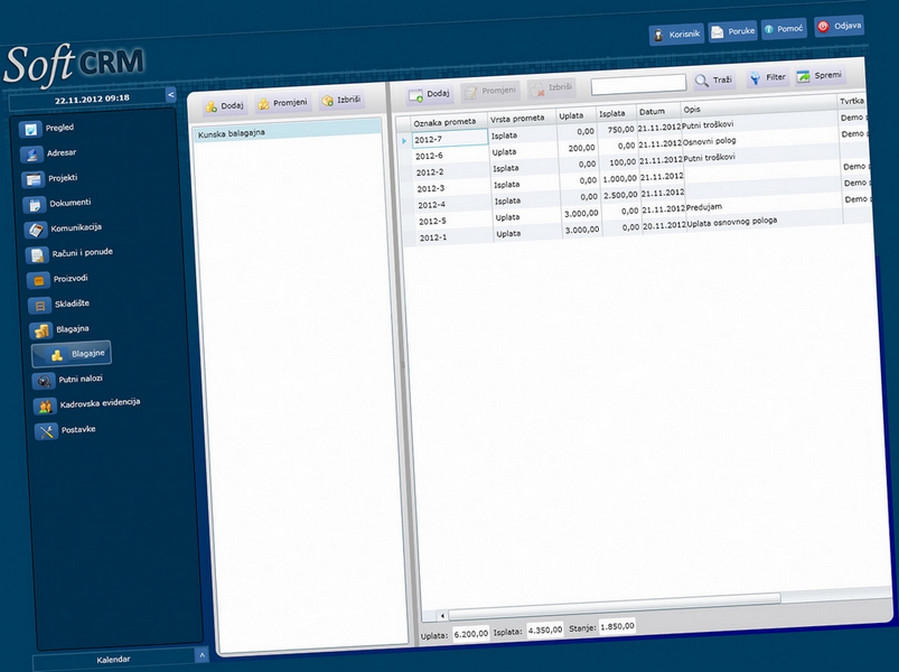Select Kunska balagajna list entry
Image resolution: width=899 pixels, height=672 pixels.
(287, 130)
